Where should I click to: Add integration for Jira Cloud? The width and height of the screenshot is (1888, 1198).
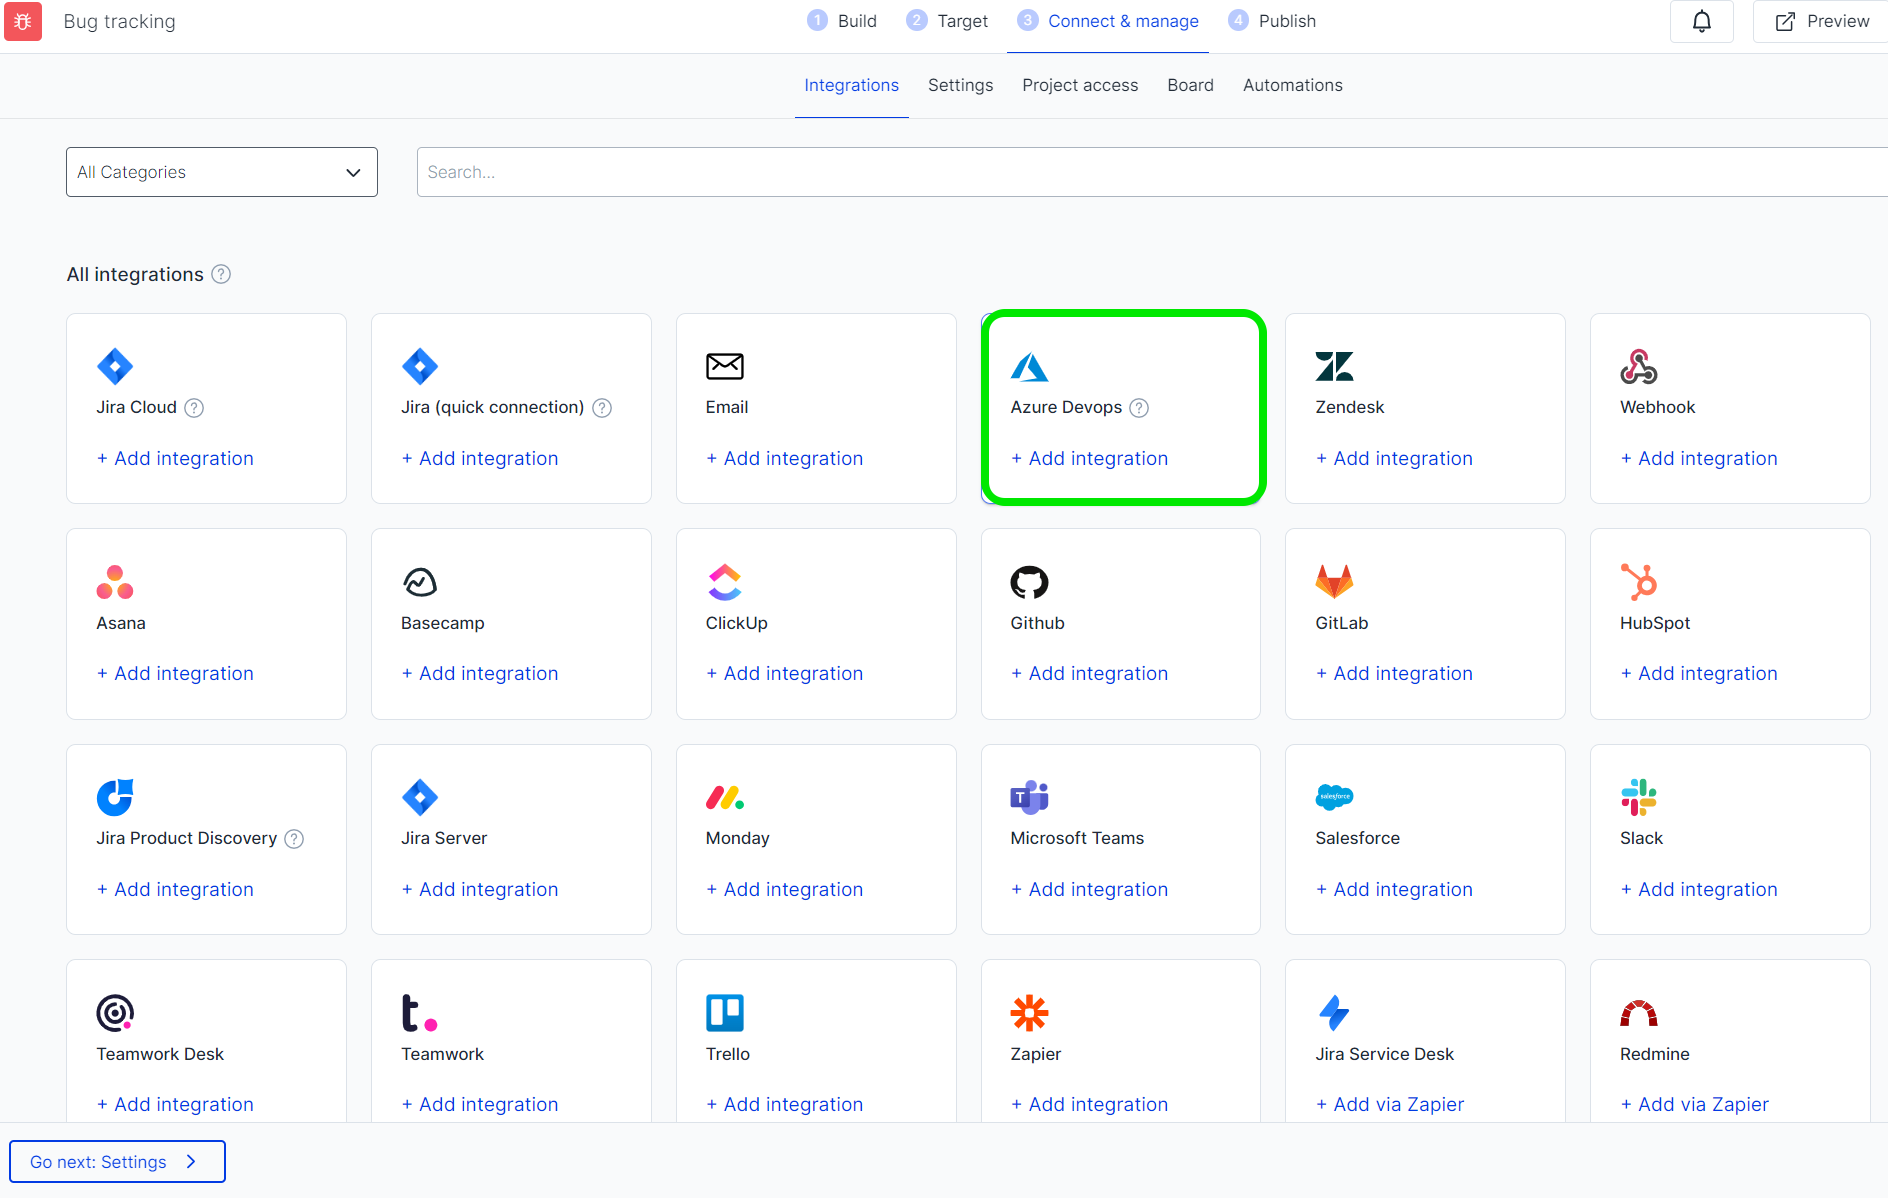175,458
